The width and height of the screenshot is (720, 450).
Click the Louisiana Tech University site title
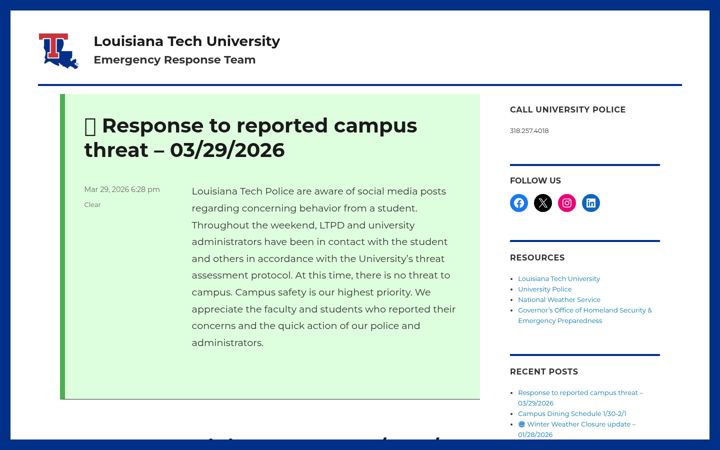(x=186, y=41)
